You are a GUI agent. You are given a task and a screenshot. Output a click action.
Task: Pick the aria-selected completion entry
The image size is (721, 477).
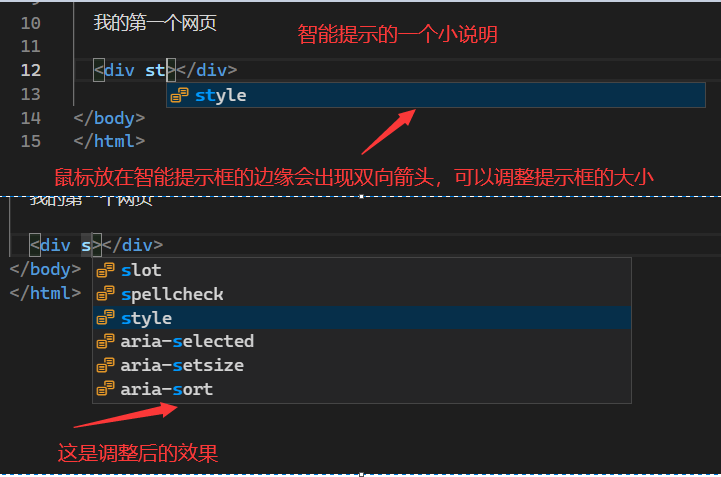pyautogui.click(x=187, y=341)
